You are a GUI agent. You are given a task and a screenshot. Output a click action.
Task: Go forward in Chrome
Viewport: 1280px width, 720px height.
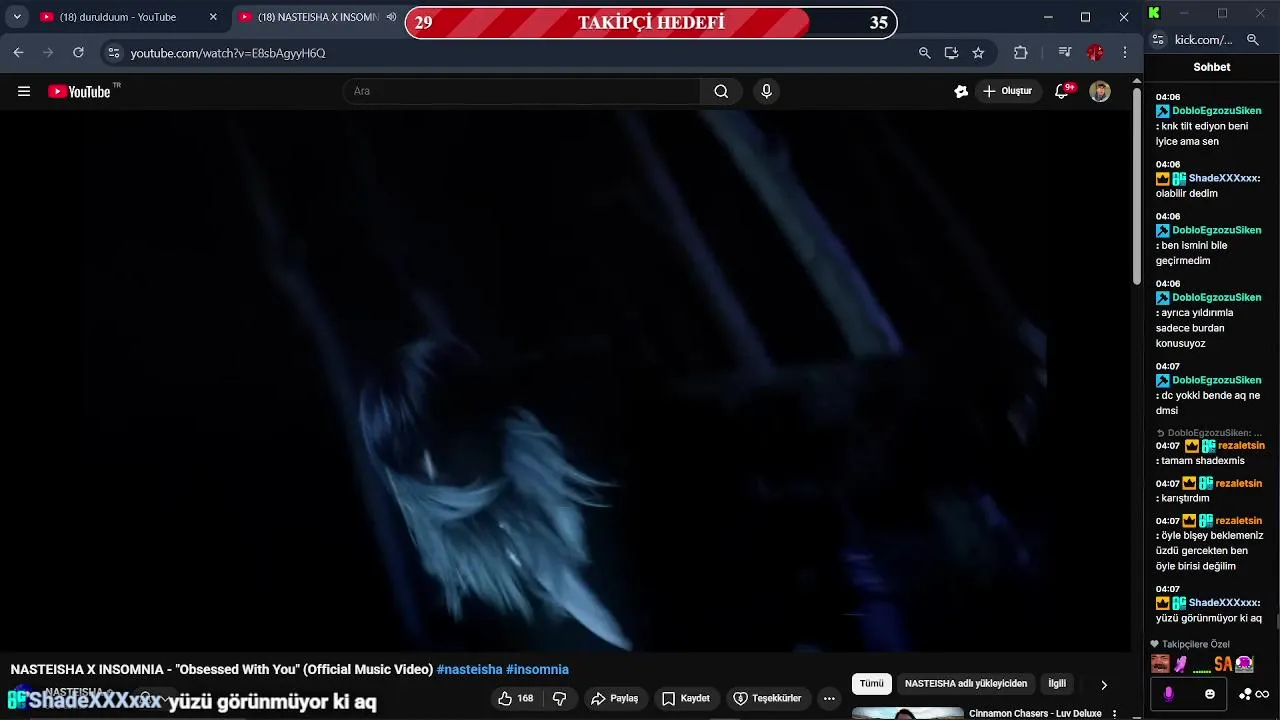pos(48,52)
